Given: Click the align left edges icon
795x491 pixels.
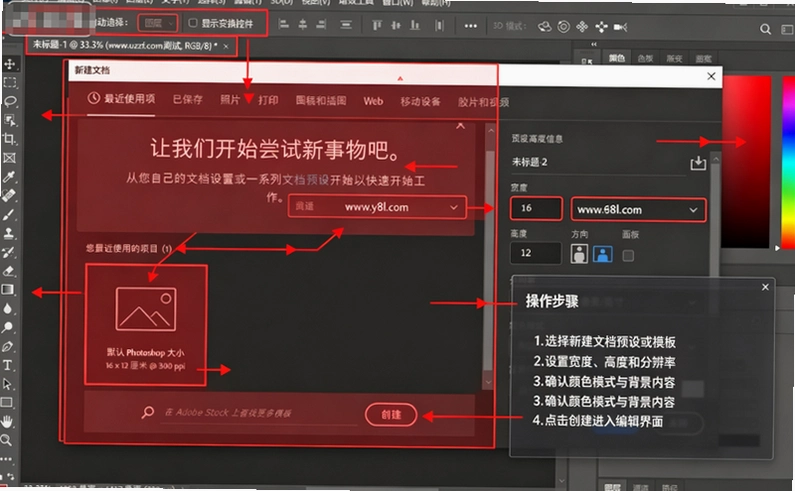Looking at the screenshot, I should pos(284,24).
